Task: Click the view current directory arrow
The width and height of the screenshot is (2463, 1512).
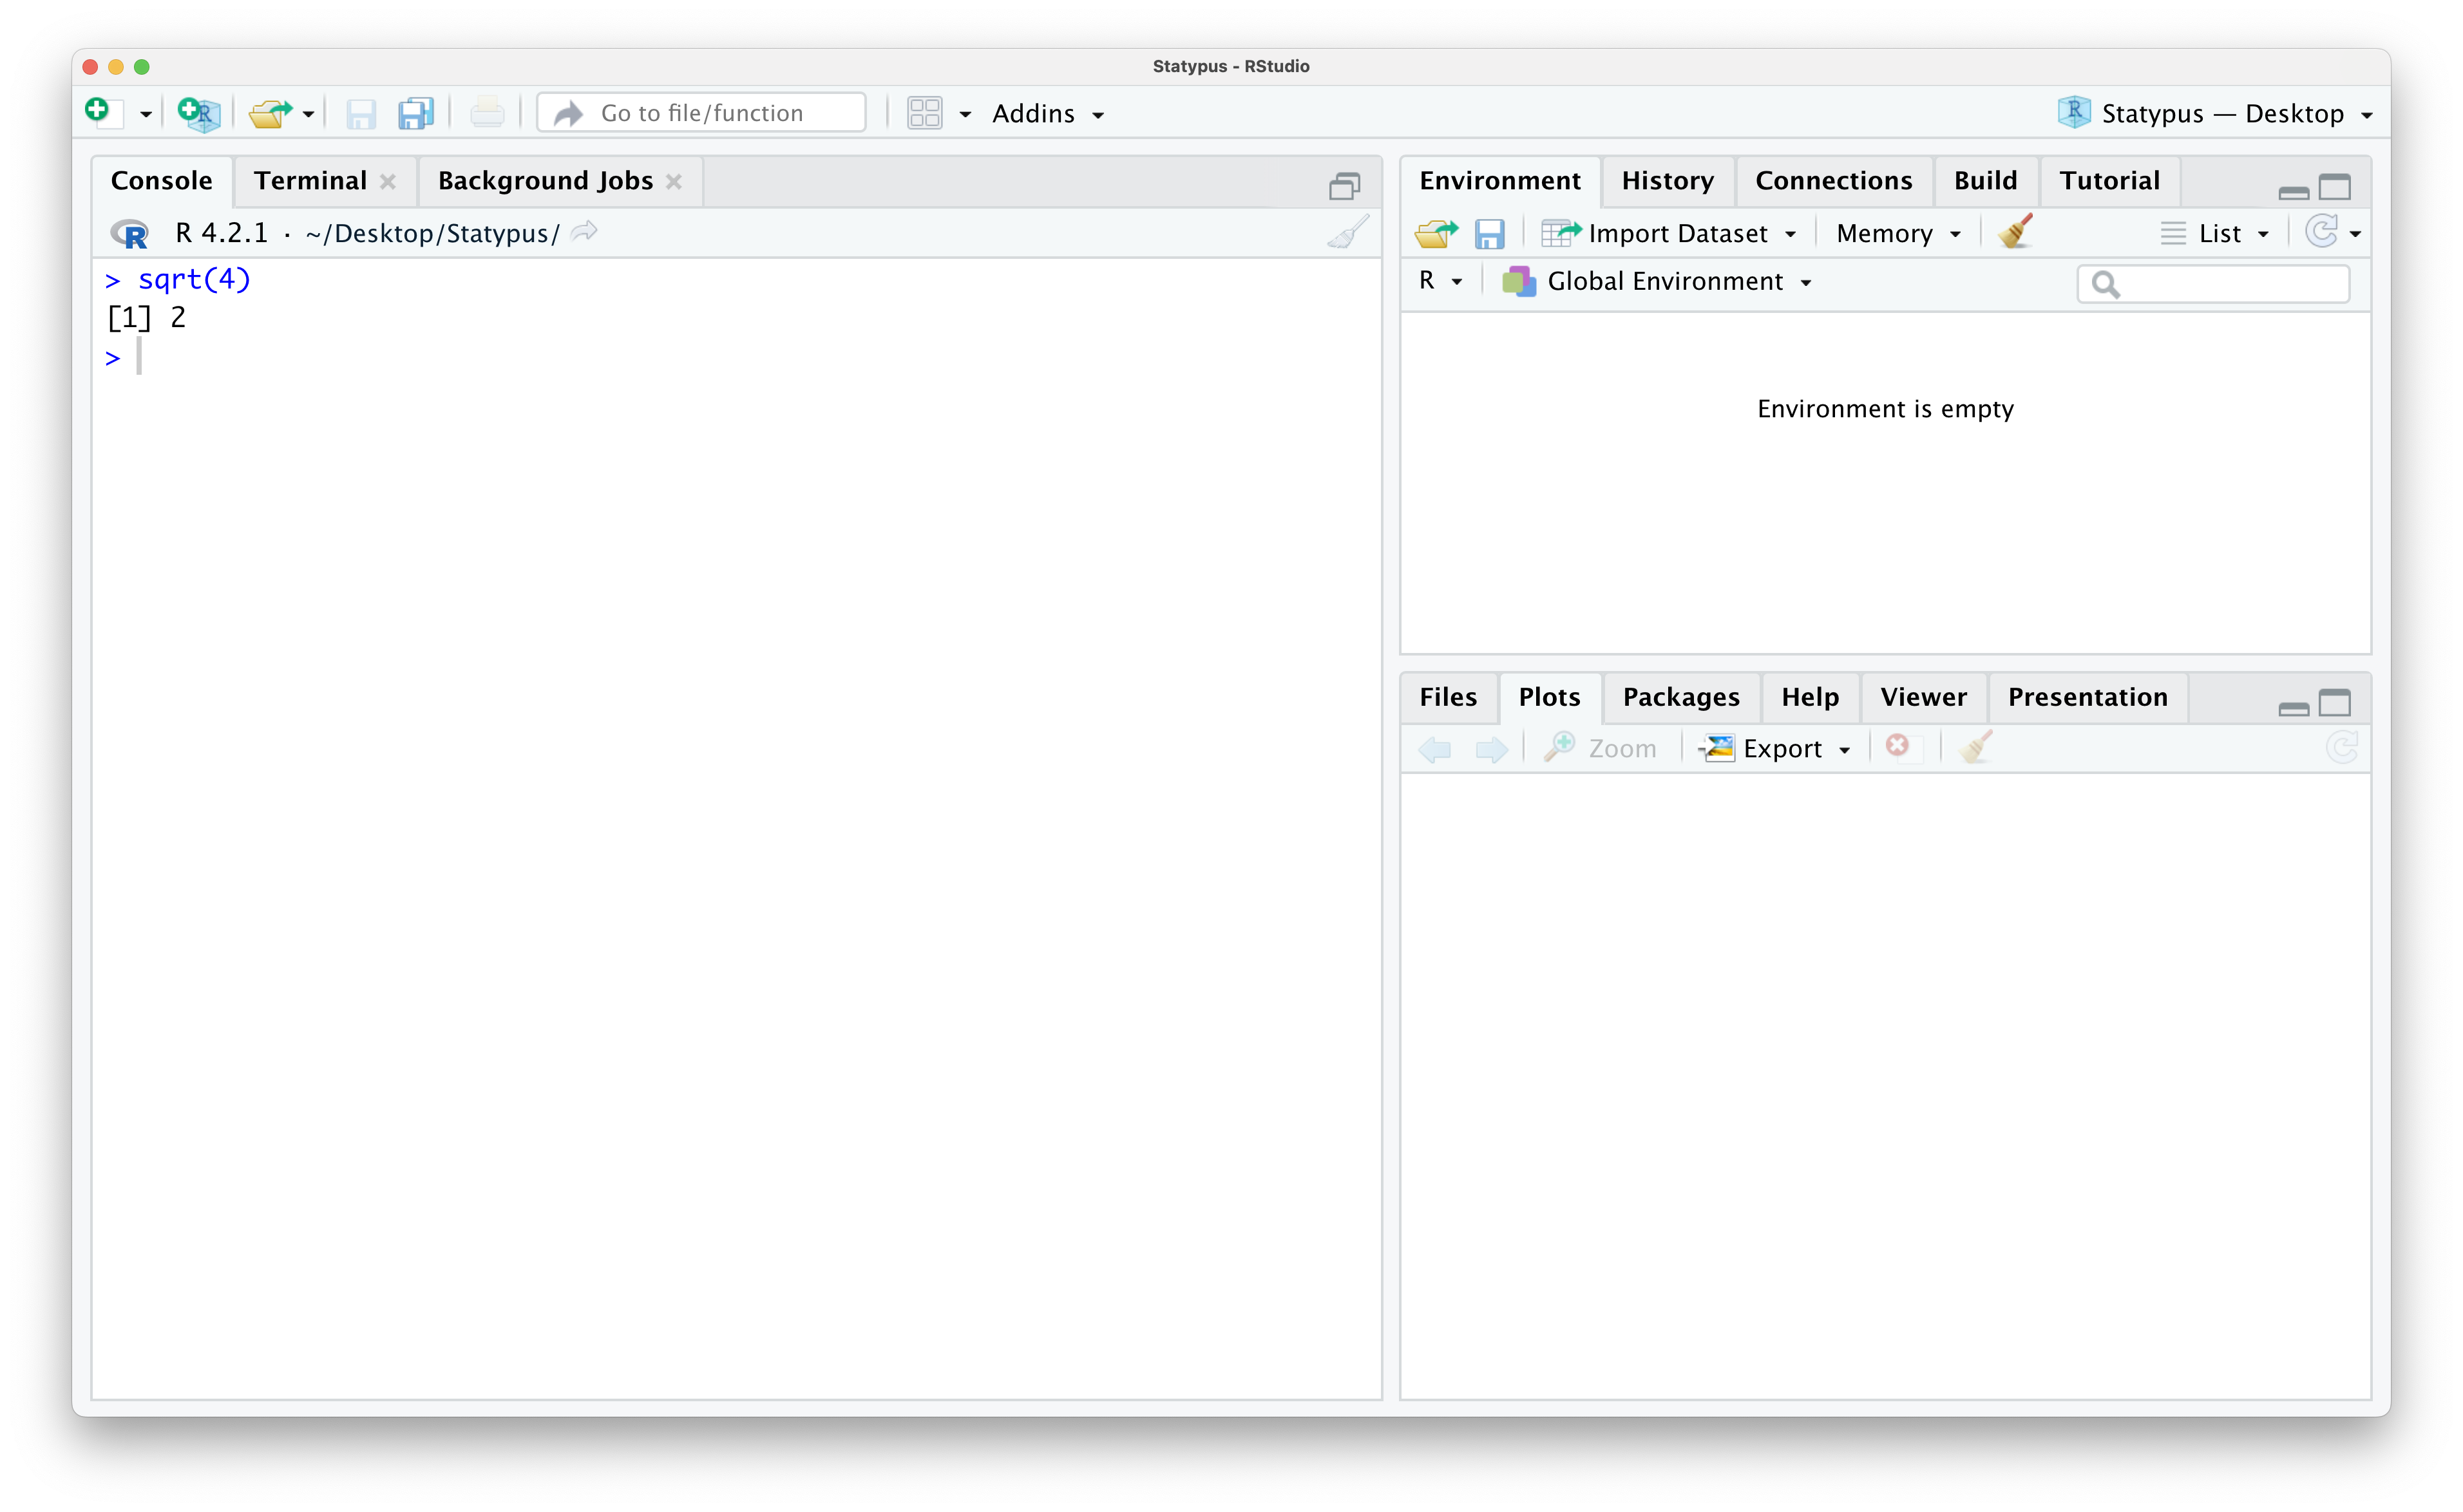Action: [x=585, y=232]
